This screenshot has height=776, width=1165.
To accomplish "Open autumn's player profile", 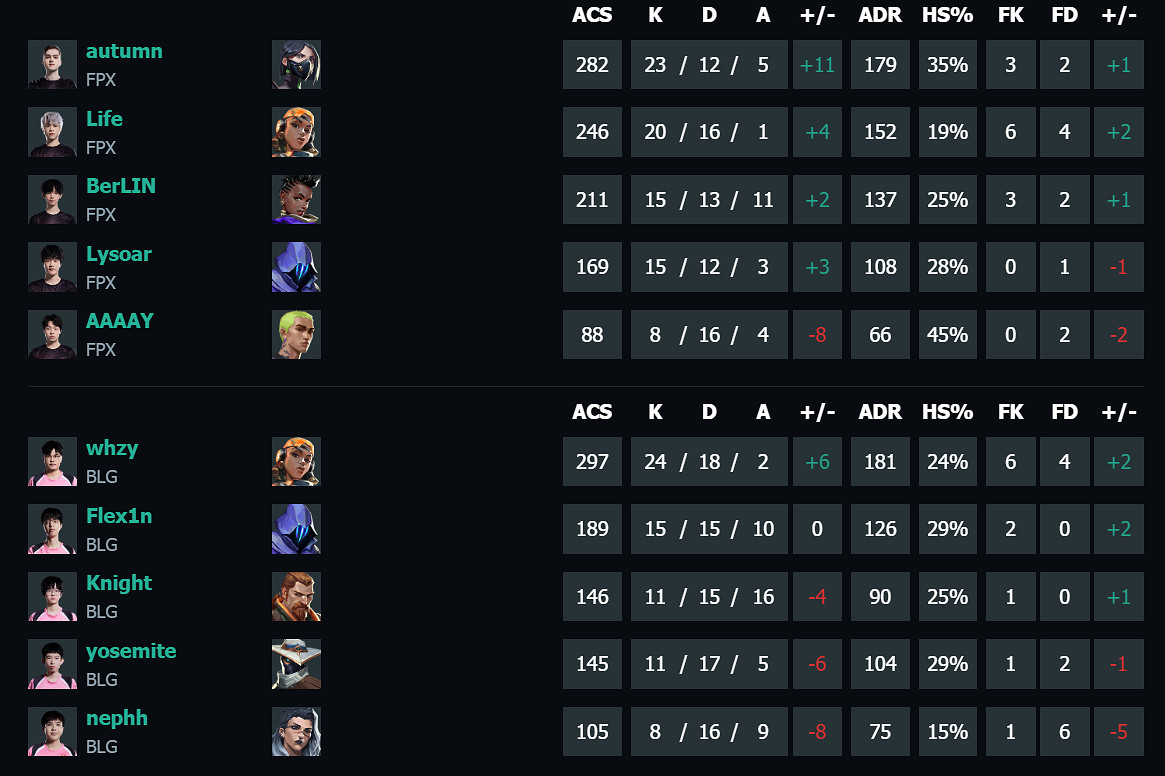I will pyautogui.click(x=124, y=50).
